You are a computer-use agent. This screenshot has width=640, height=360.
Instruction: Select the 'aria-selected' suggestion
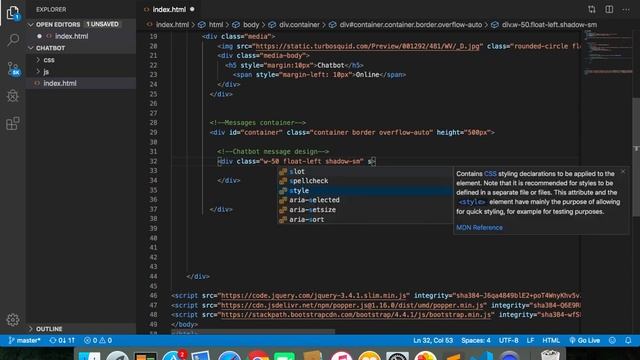point(365,200)
